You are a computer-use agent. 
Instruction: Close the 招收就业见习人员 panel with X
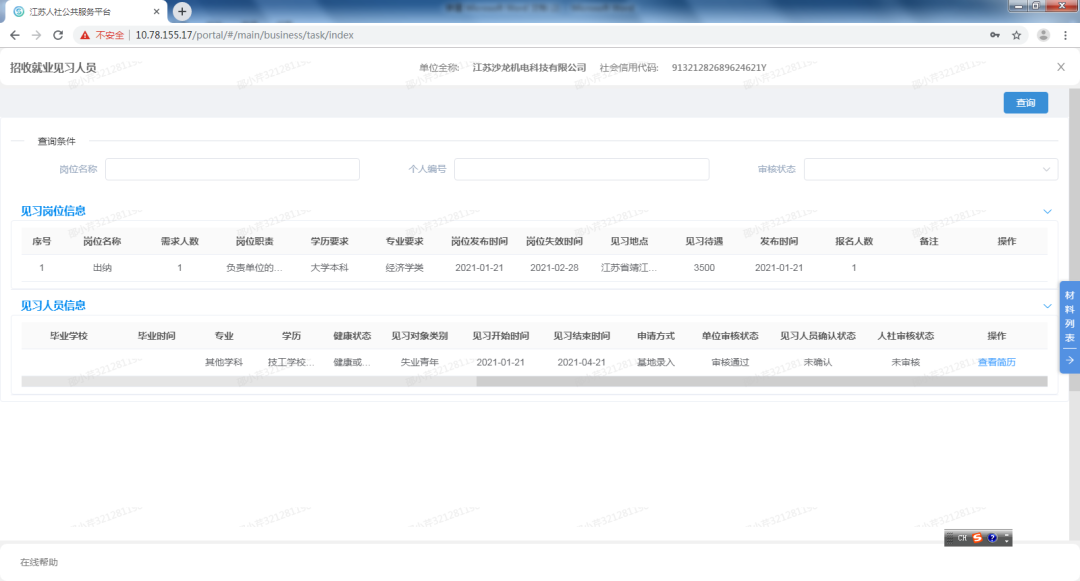pyautogui.click(x=1060, y=67)
